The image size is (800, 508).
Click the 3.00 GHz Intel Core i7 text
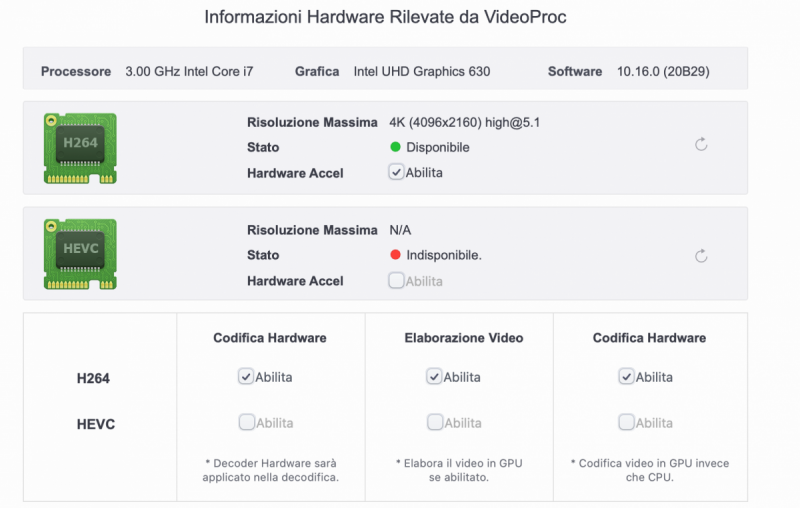coord(189,72)
